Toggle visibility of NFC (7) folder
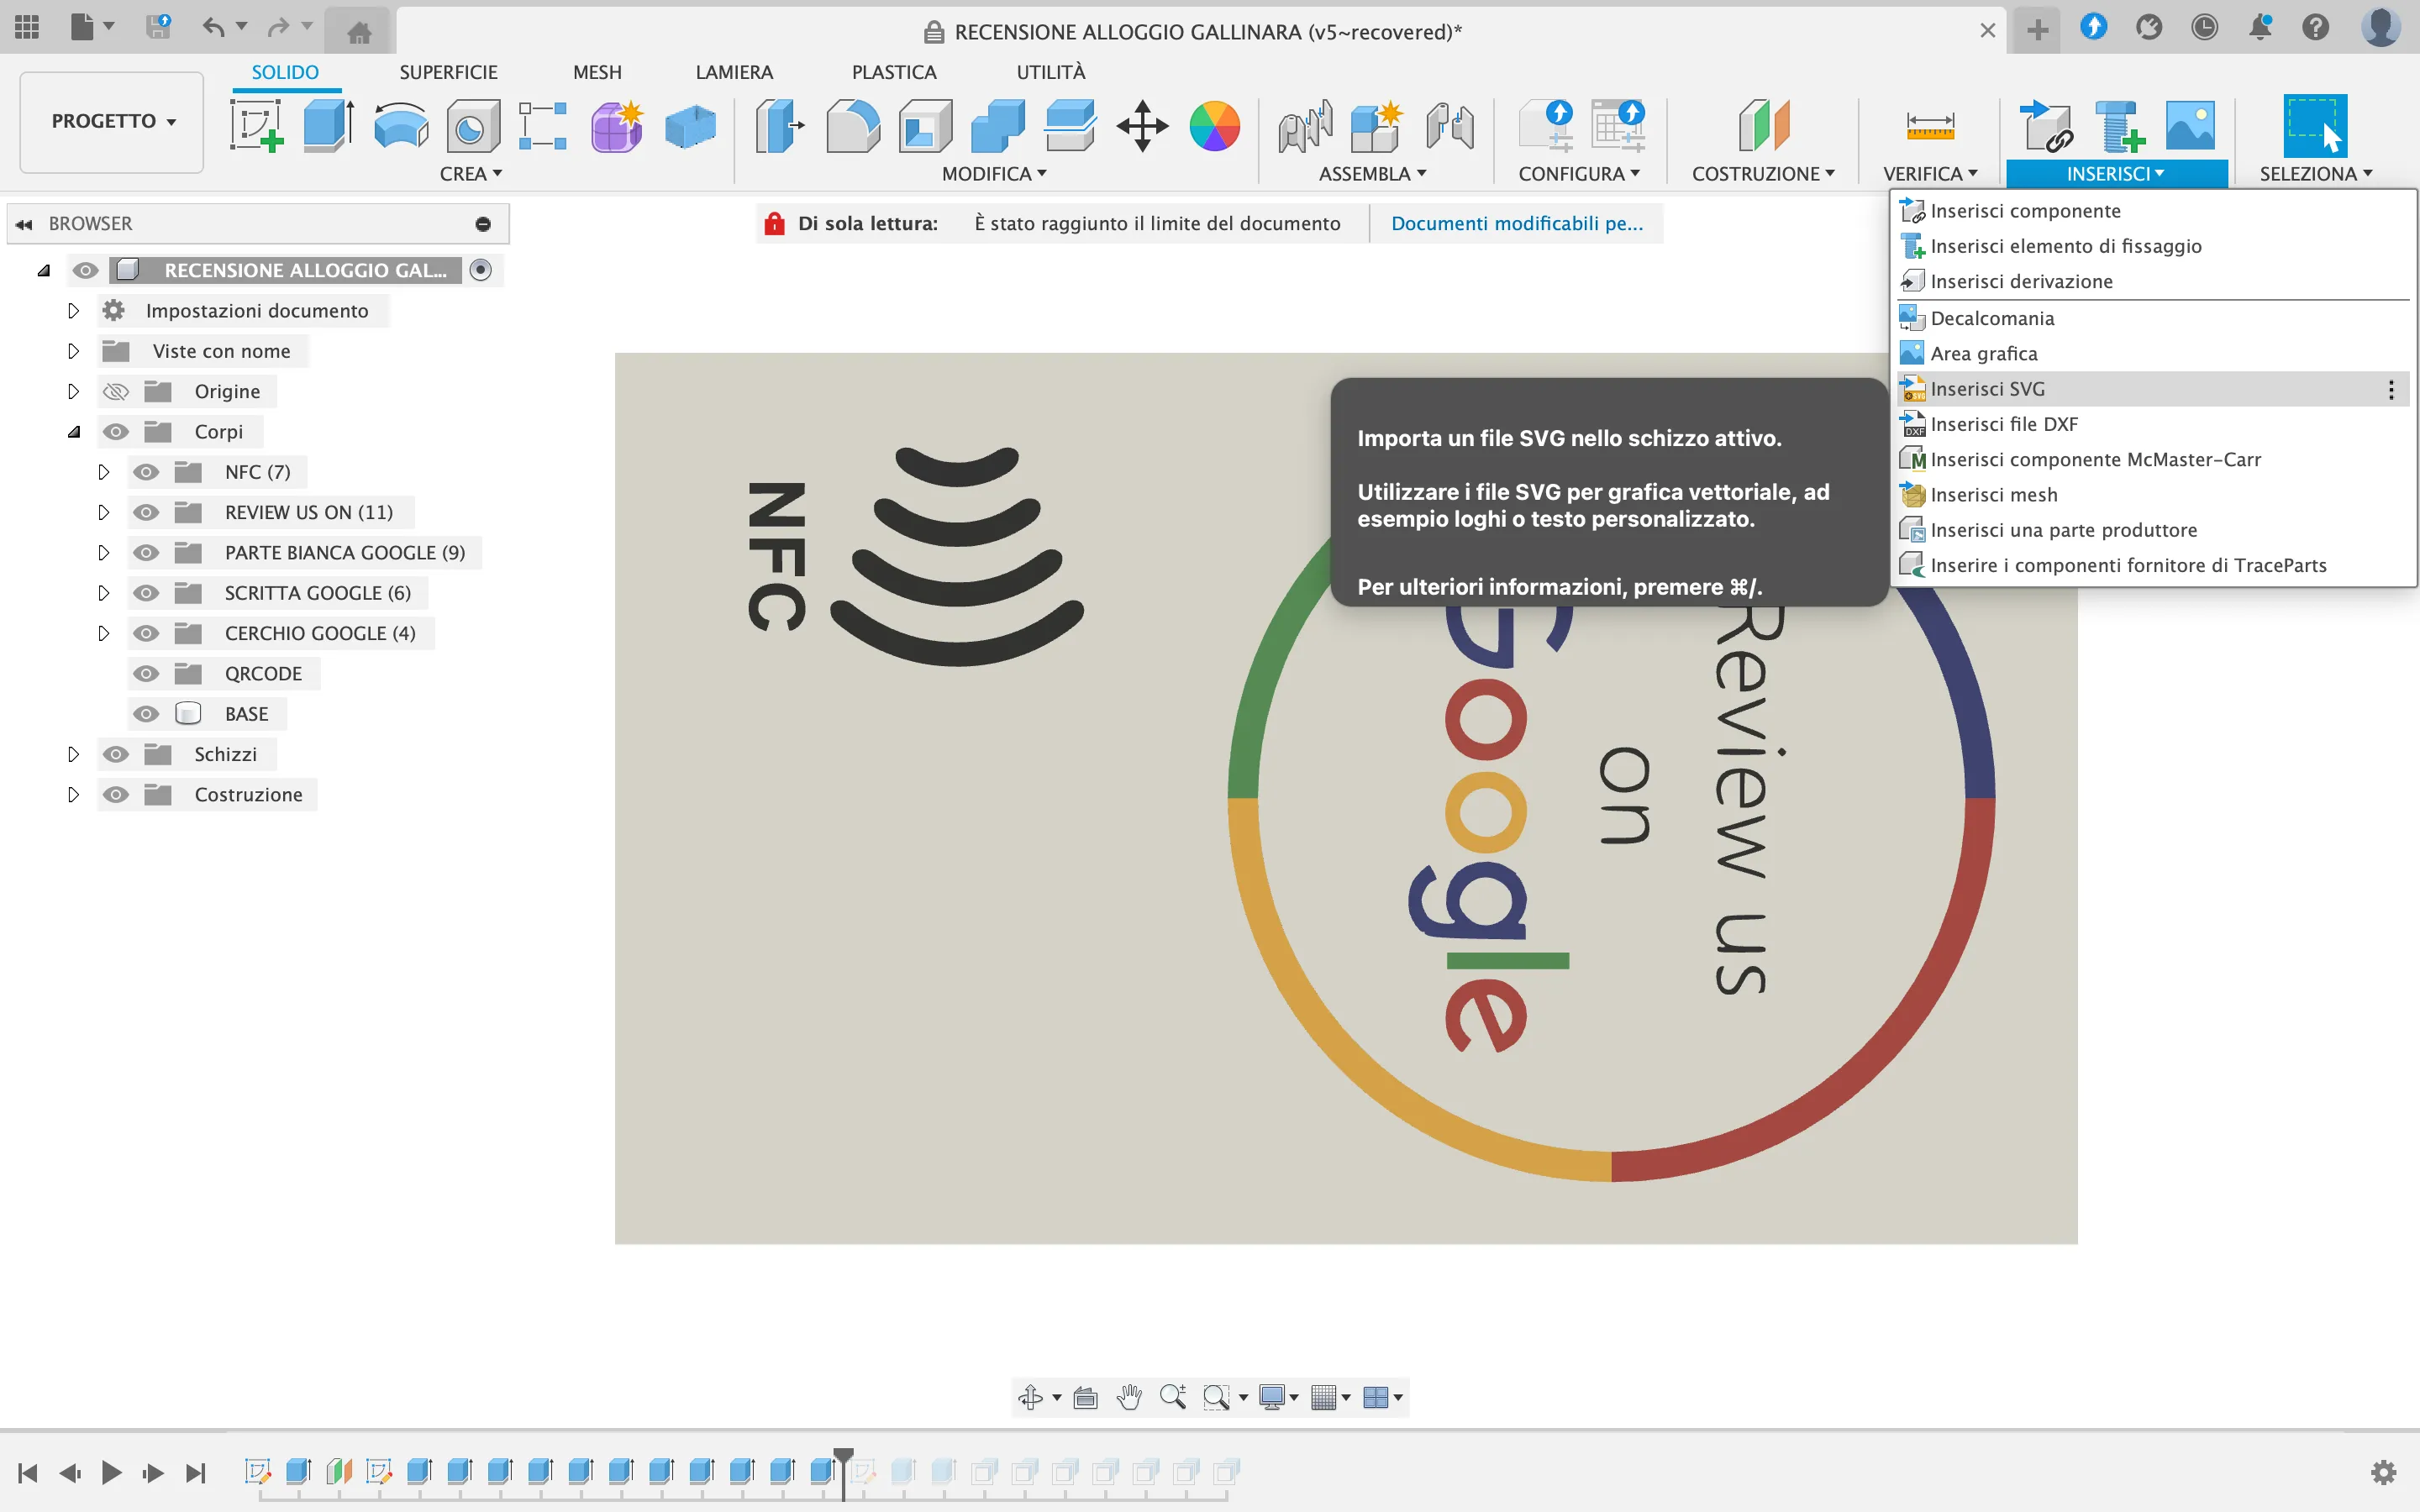The width and height of the screenshot is (2420, 1512). pyautogui.click(x=146, y=472)
